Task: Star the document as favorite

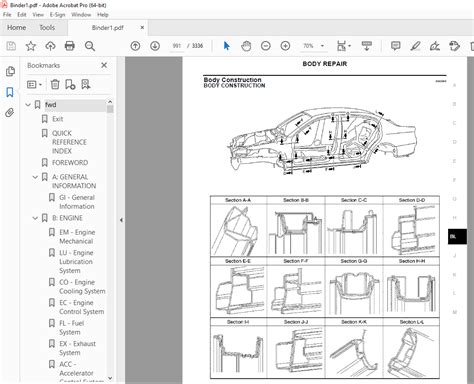Action: 31,46
